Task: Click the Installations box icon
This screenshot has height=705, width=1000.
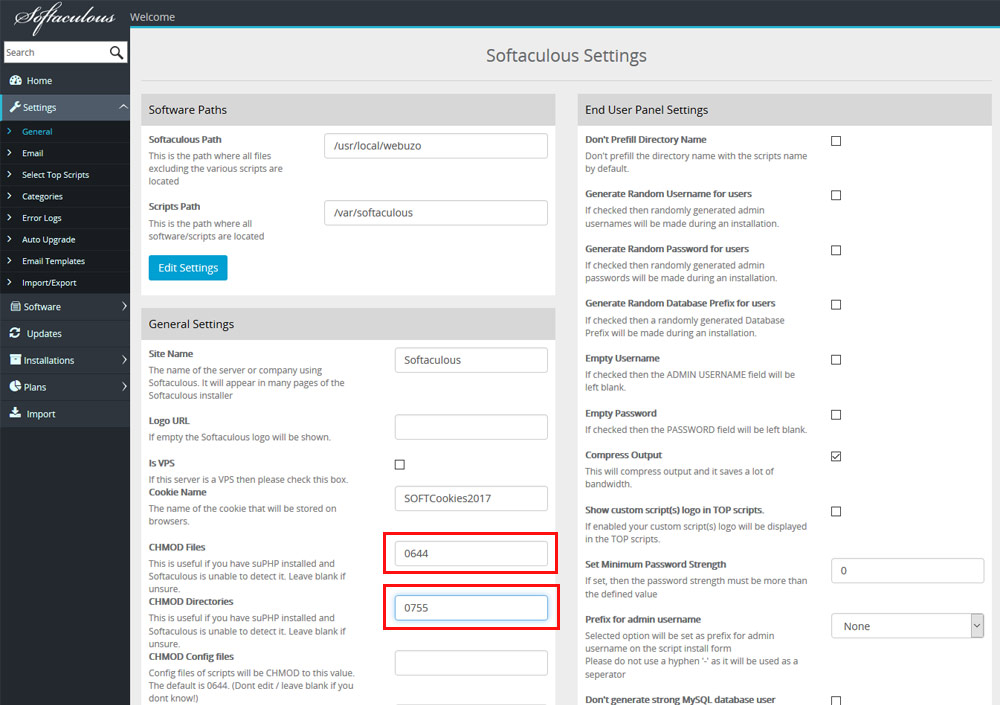Action: 15,360
